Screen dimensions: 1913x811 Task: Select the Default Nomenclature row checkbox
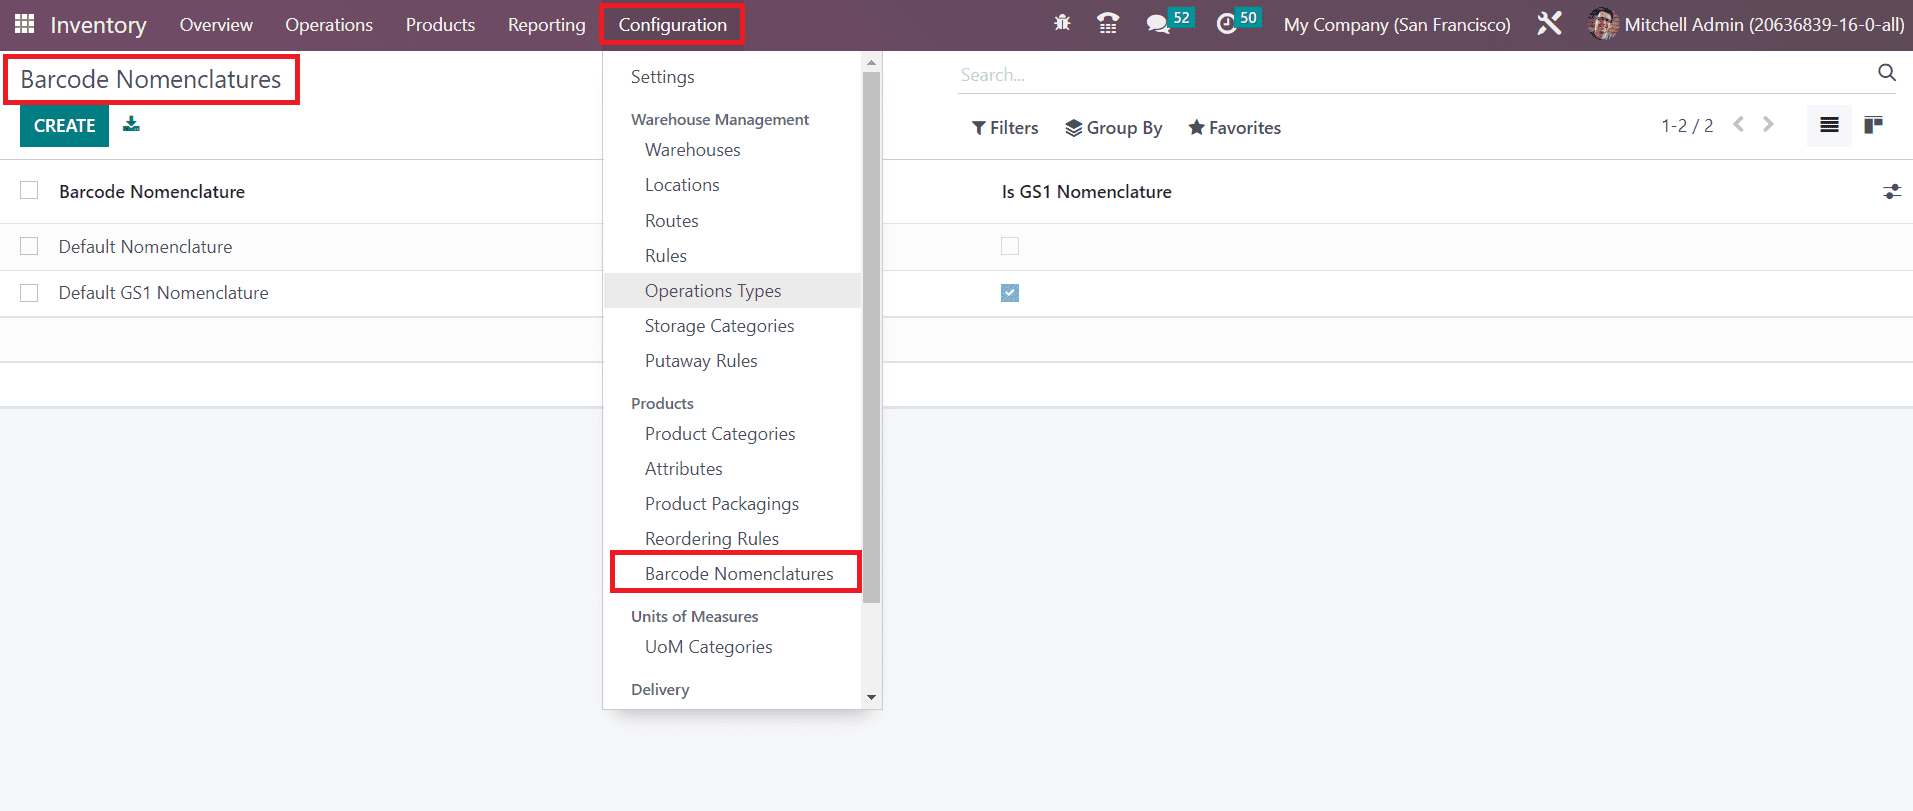[x=29, y=246]
